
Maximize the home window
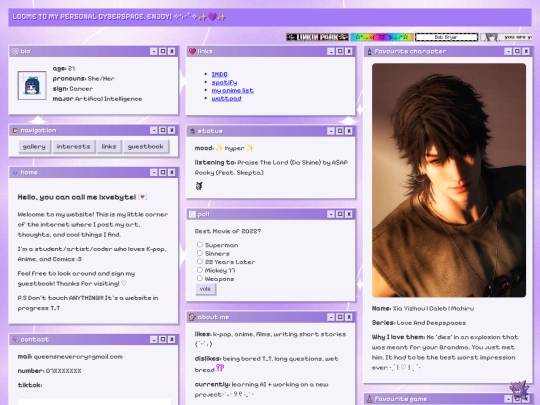click(163, 172)
